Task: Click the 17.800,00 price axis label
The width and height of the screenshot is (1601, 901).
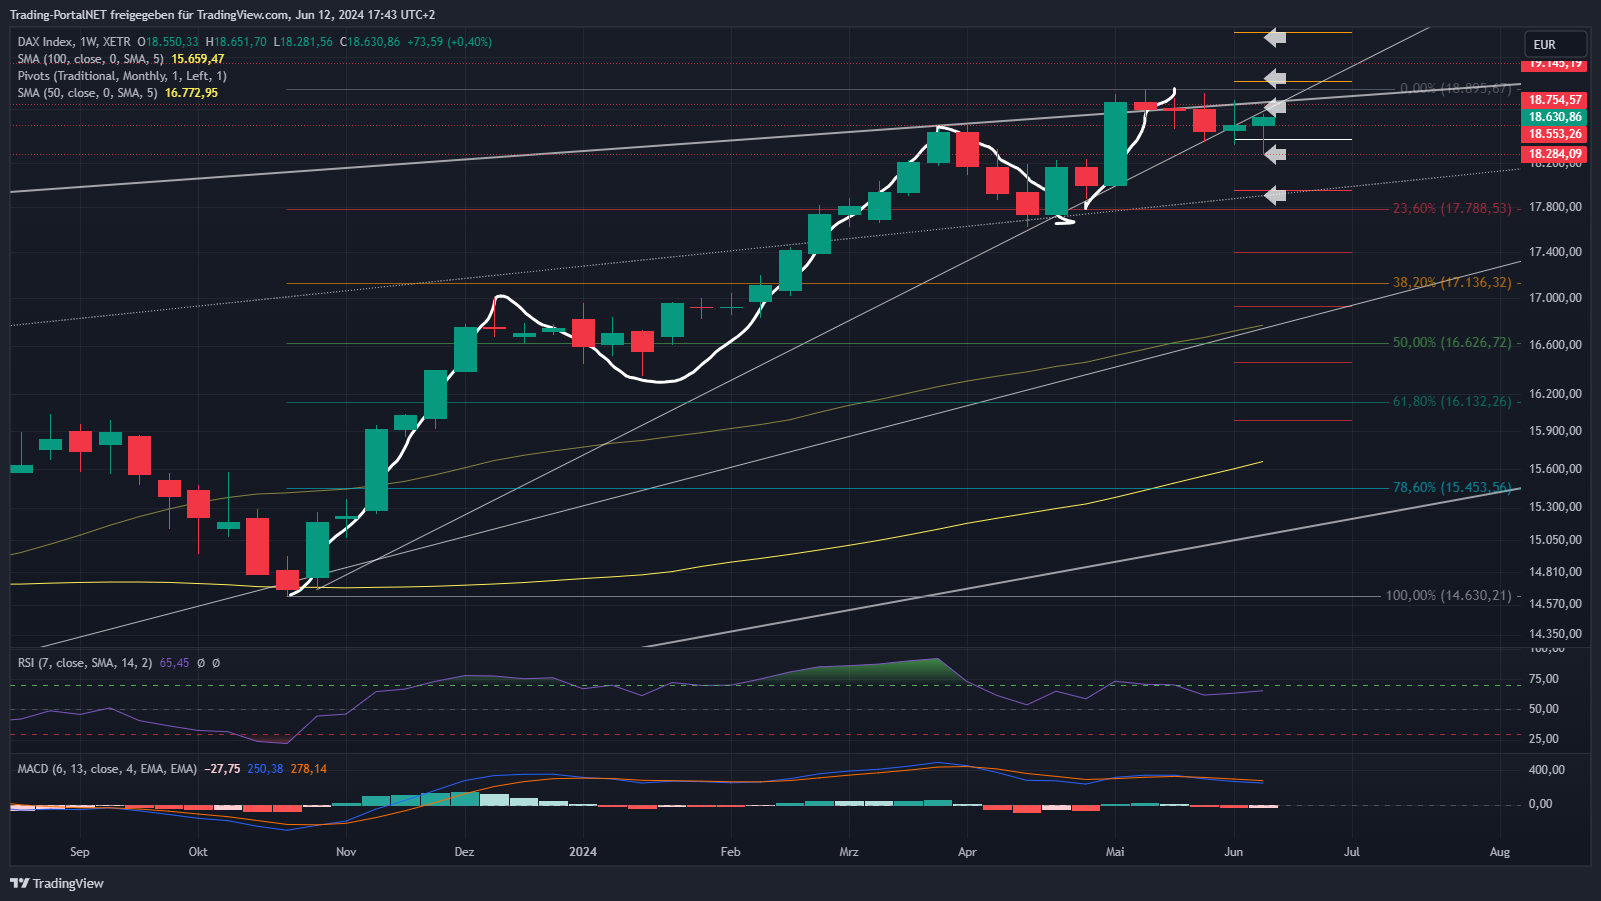Action: pyautogui.click(x=1555, y=207)
